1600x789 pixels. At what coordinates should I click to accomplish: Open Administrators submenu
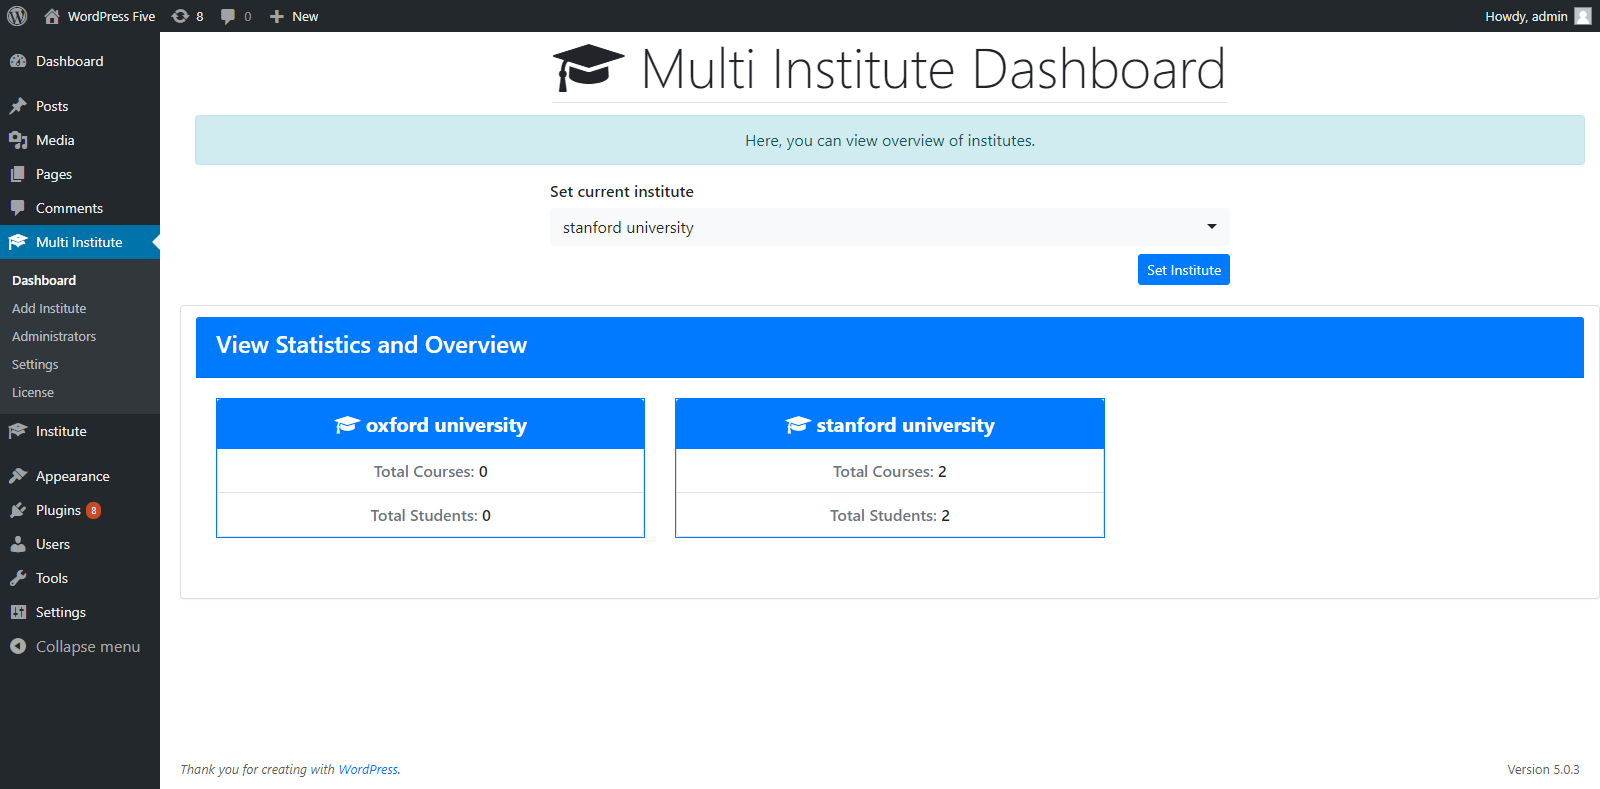coord(54,336)
